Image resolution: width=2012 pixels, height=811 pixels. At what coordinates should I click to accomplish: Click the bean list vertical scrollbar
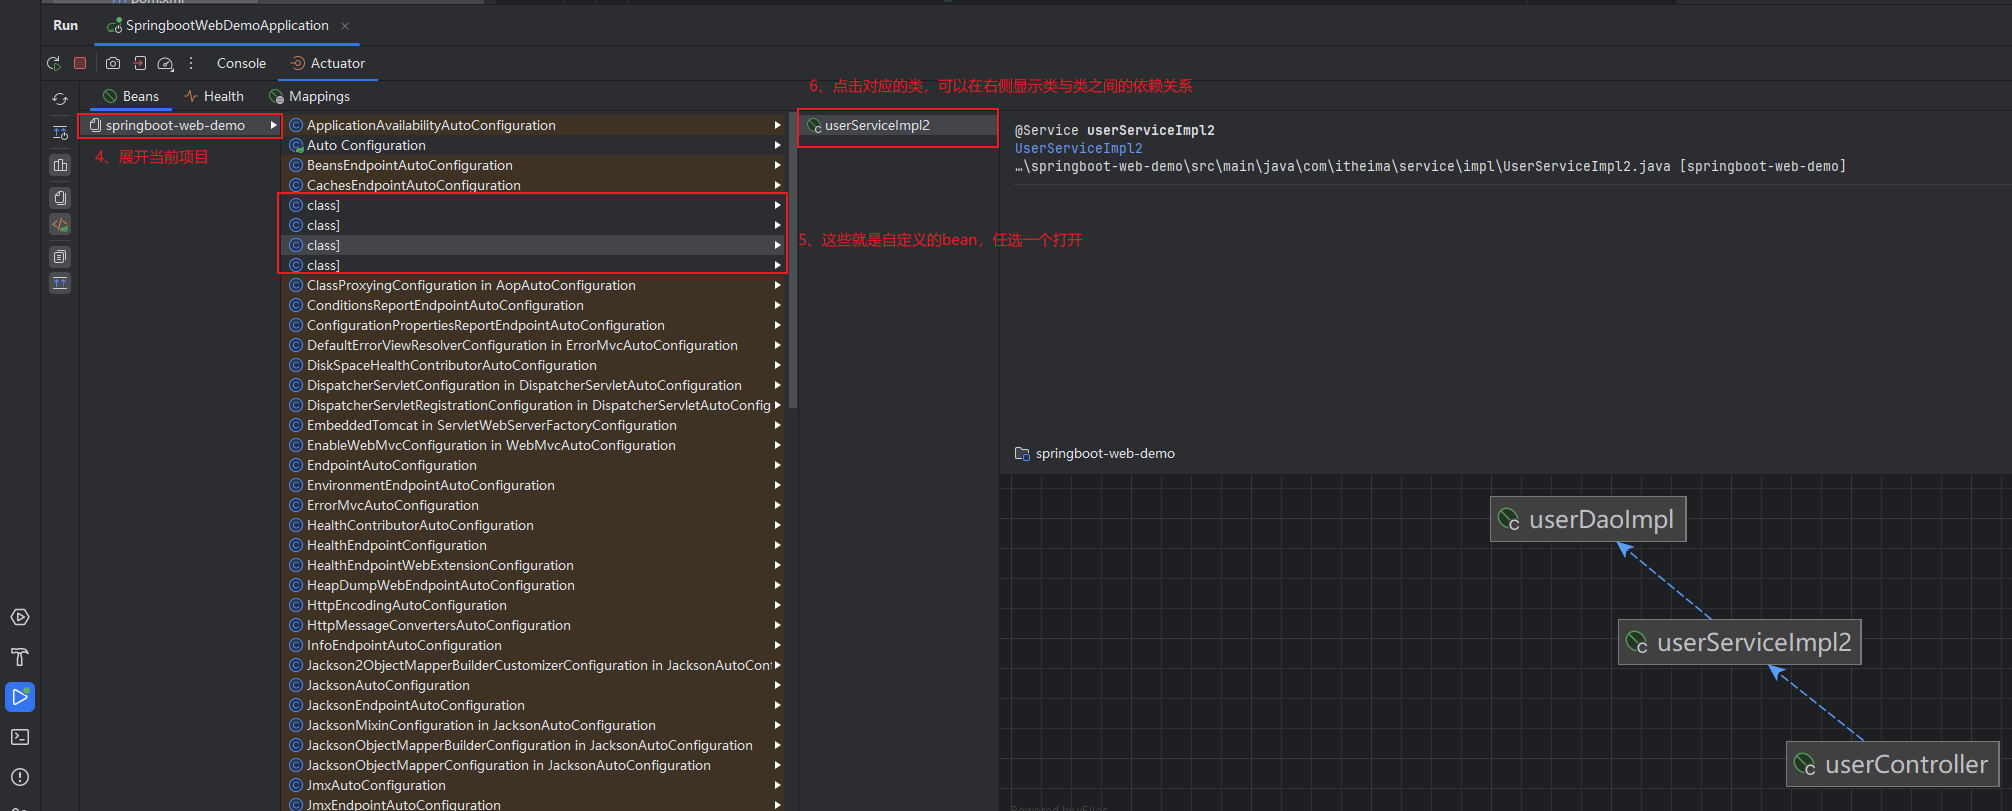793,260
